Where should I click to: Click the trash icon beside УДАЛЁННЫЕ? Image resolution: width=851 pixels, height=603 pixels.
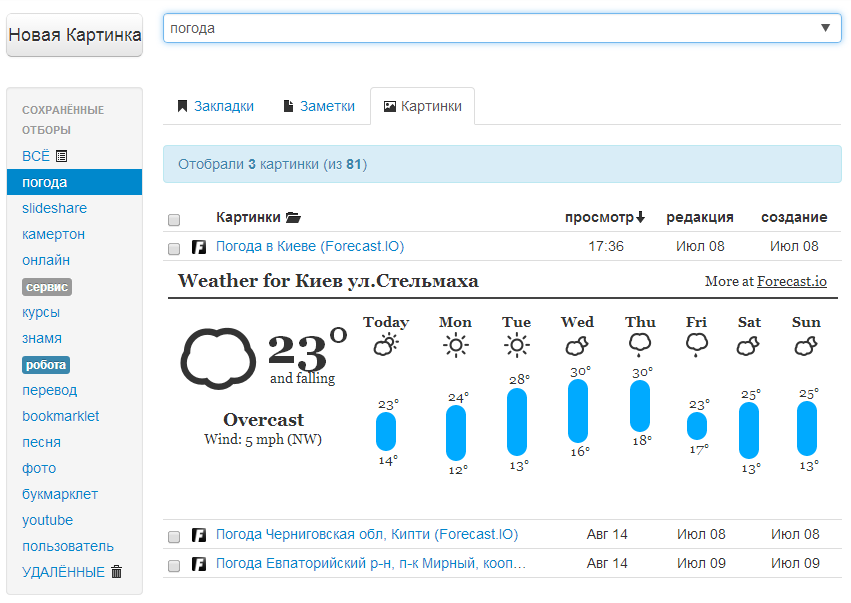pyautogui.click(x=116, y=572)
